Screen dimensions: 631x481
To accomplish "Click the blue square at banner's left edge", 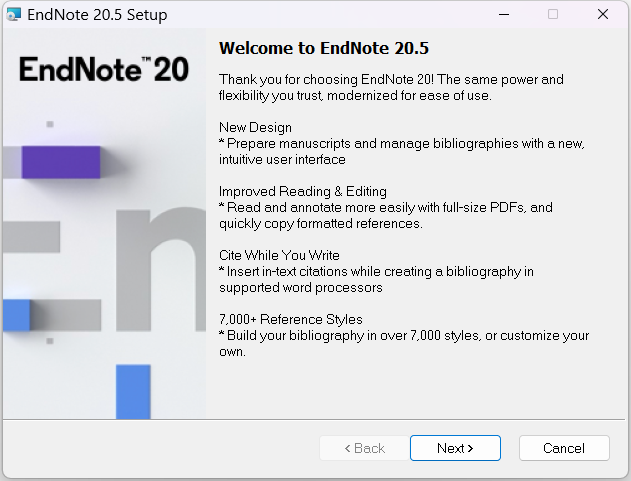I will click(16, 315).
